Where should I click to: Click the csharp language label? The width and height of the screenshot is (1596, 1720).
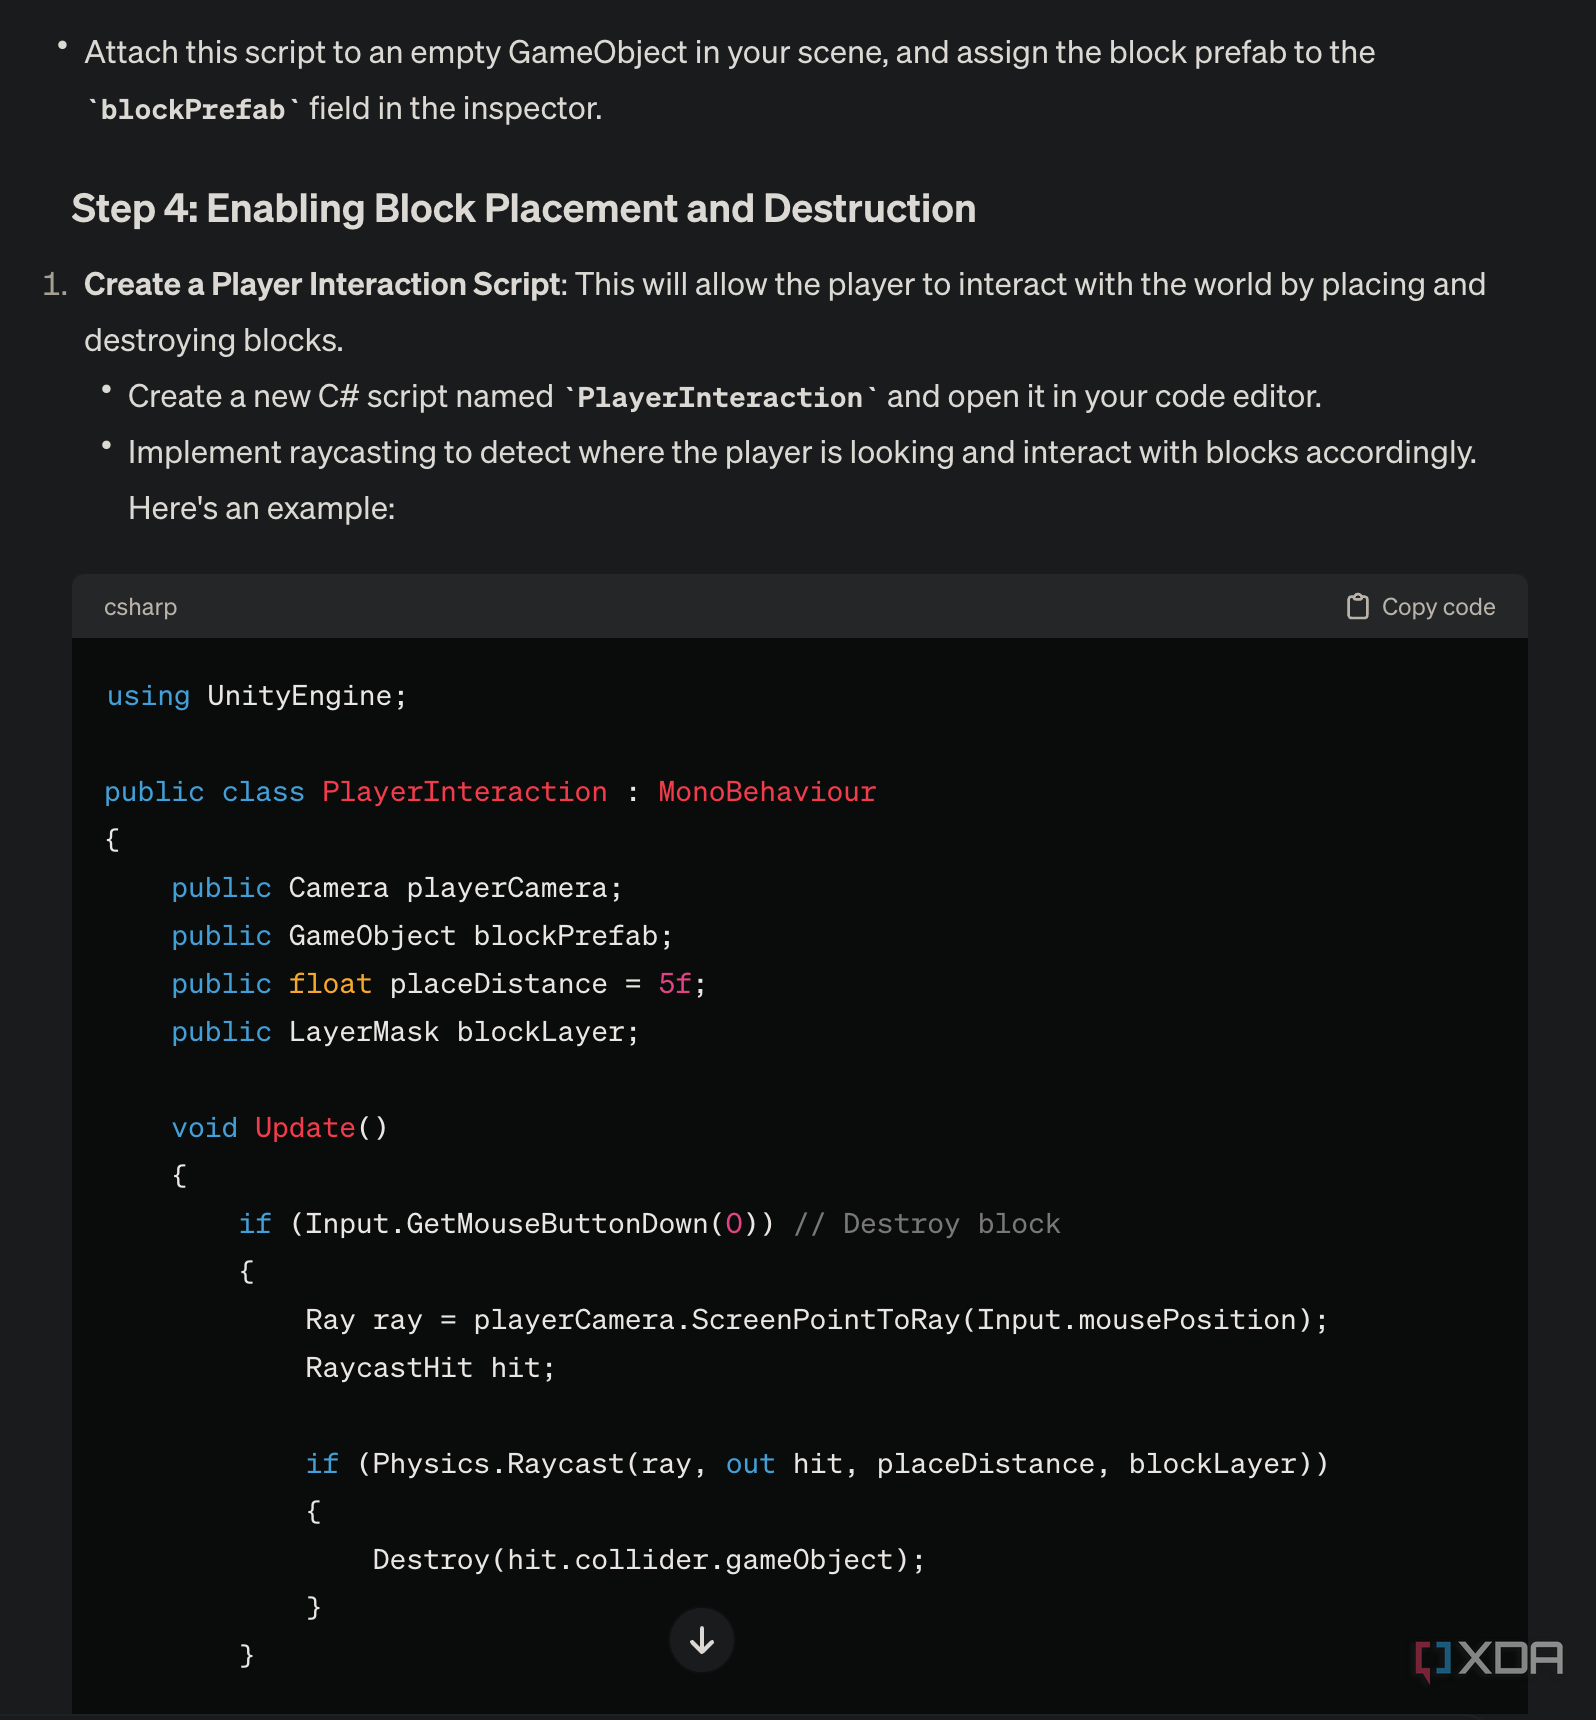pos(140,607)
